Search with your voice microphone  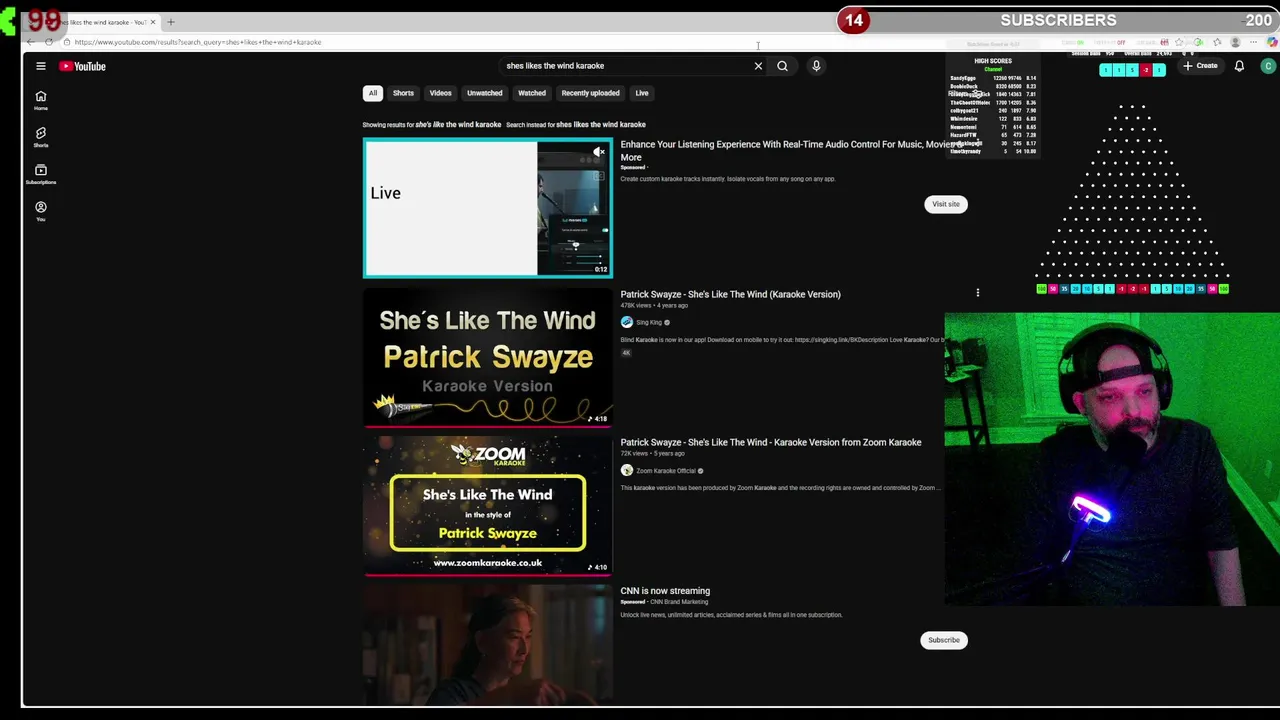pos(816,66)
